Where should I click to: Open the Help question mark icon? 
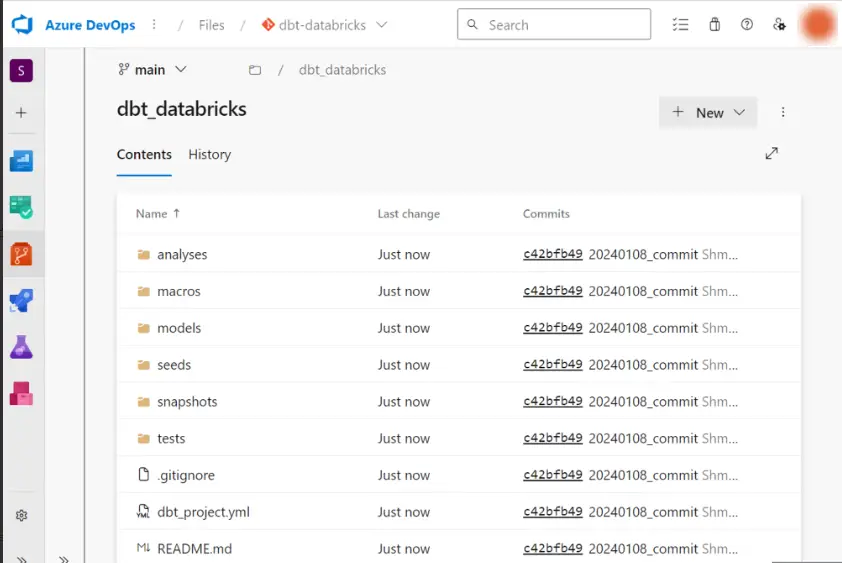coord(746,25)
